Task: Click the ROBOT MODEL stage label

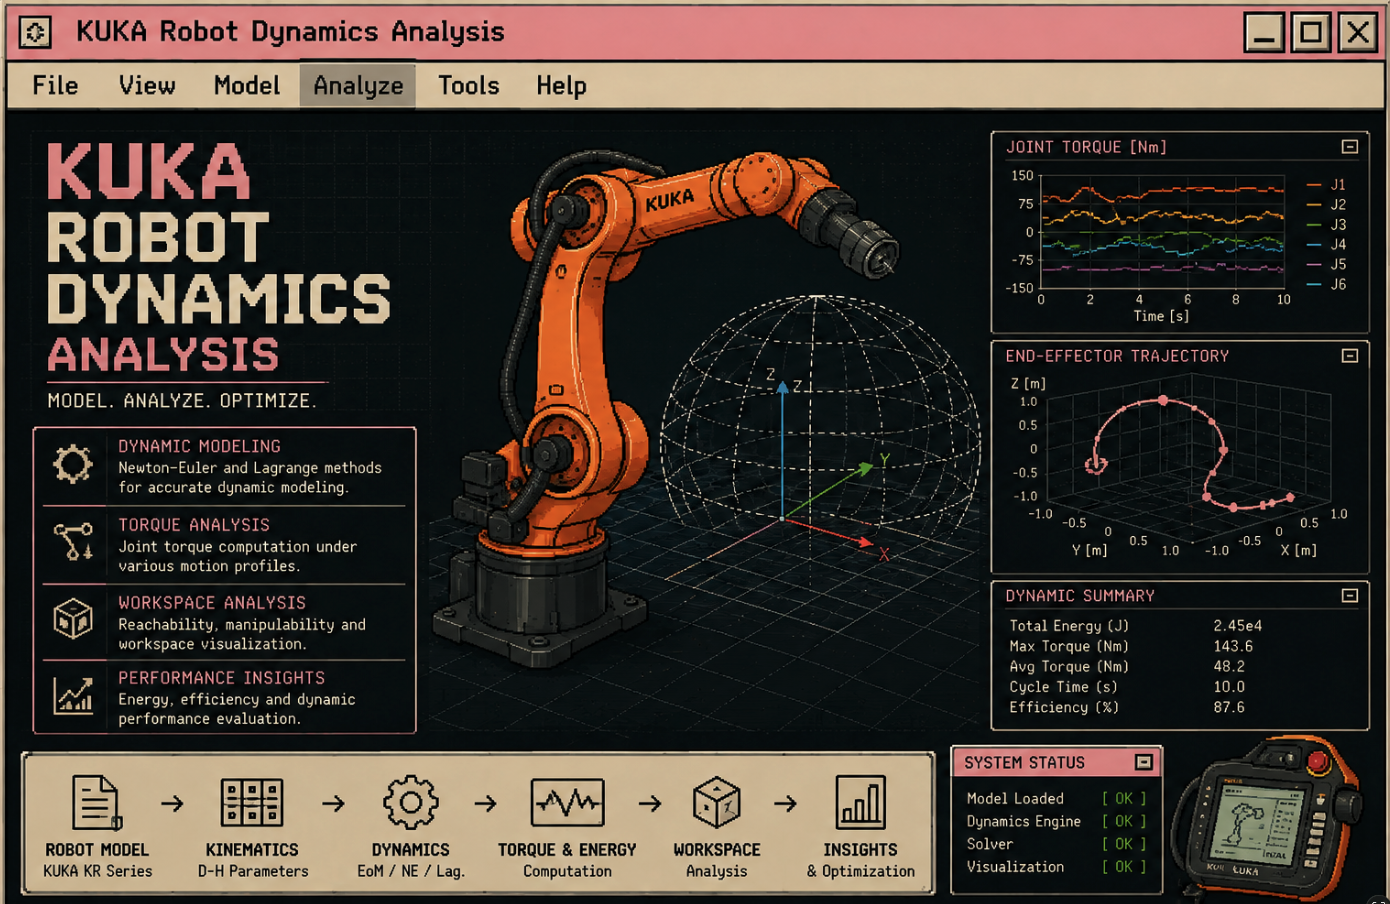Action: pyautogui.click(x=97, y=850)
